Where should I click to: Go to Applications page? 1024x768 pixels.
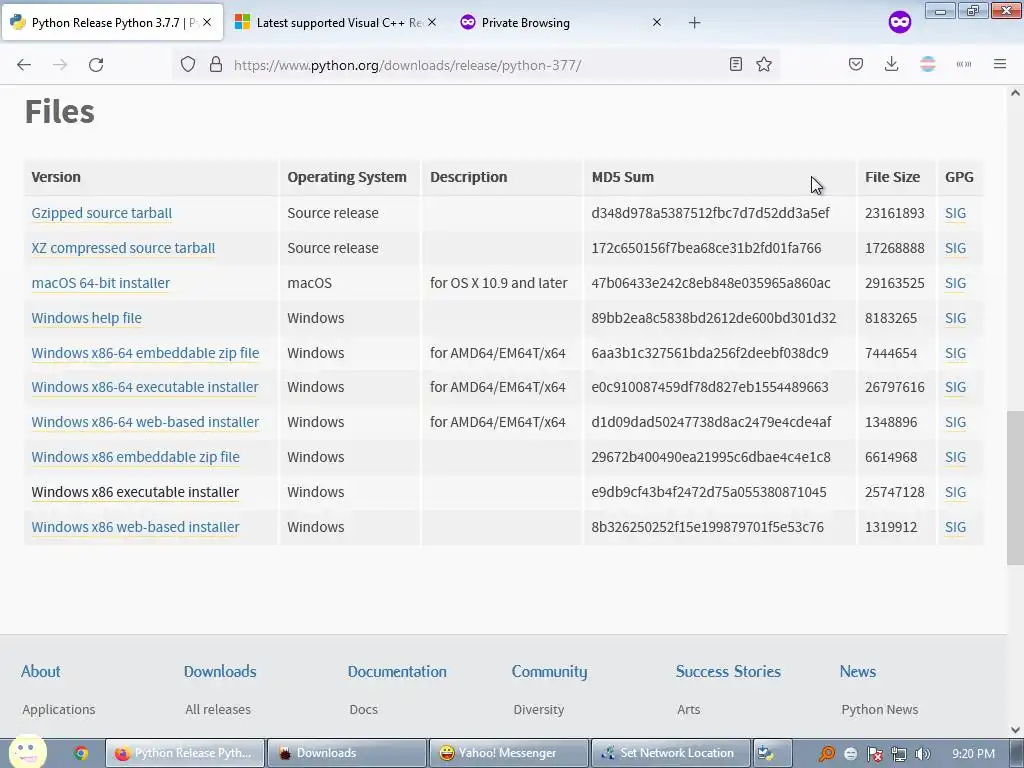tap(59, 709)
